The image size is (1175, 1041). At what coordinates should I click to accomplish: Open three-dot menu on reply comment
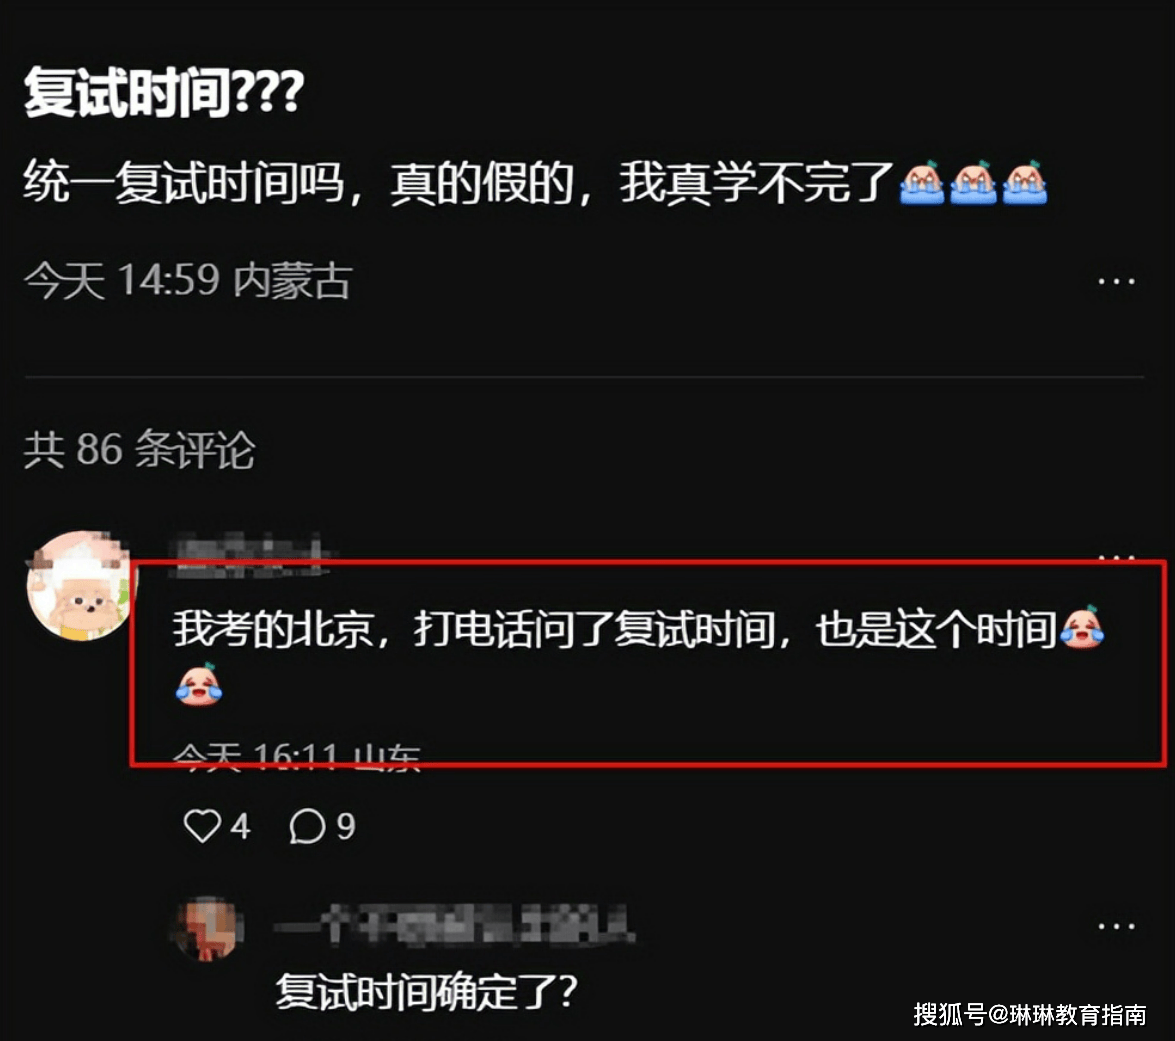click(1116, 927)
